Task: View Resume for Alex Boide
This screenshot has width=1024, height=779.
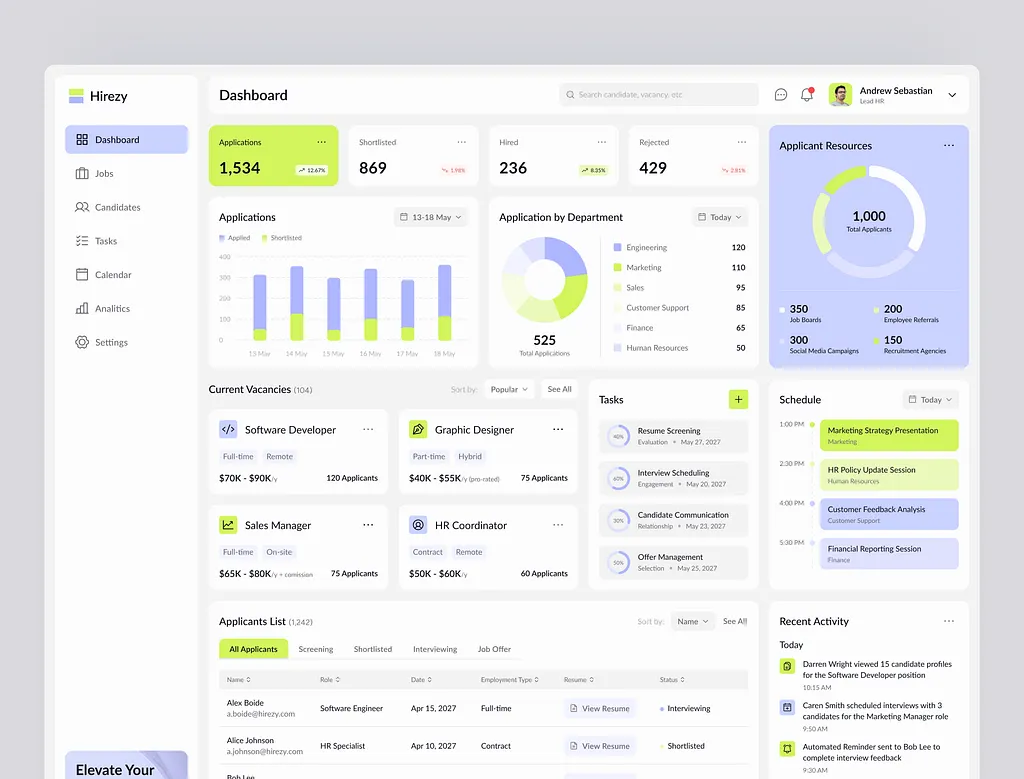Action: pyautogui.click(x=599, y=708)
